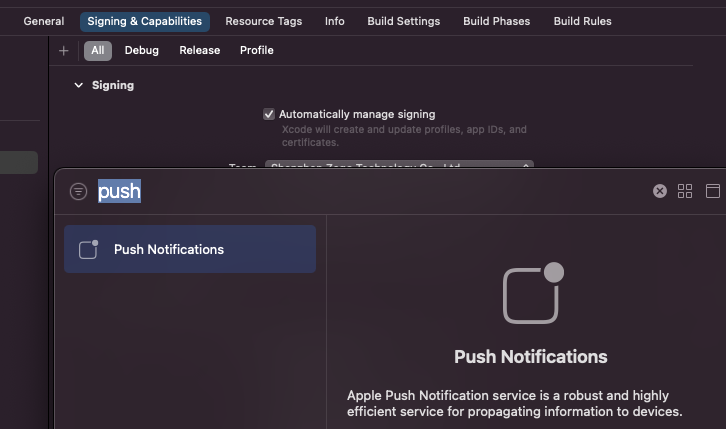This screenshot has width=726, height=429.
Task: Open the Info tab
Action: click(x=334, y=21)
